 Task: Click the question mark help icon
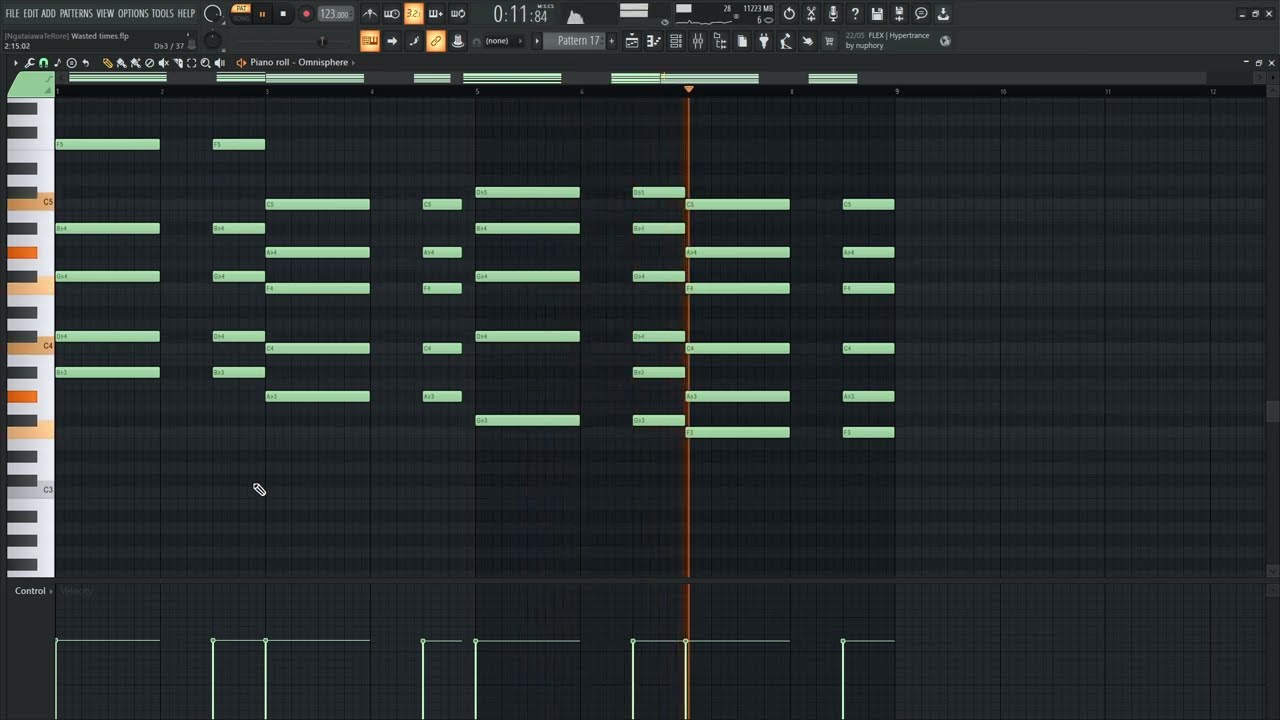tap(855, 14)
